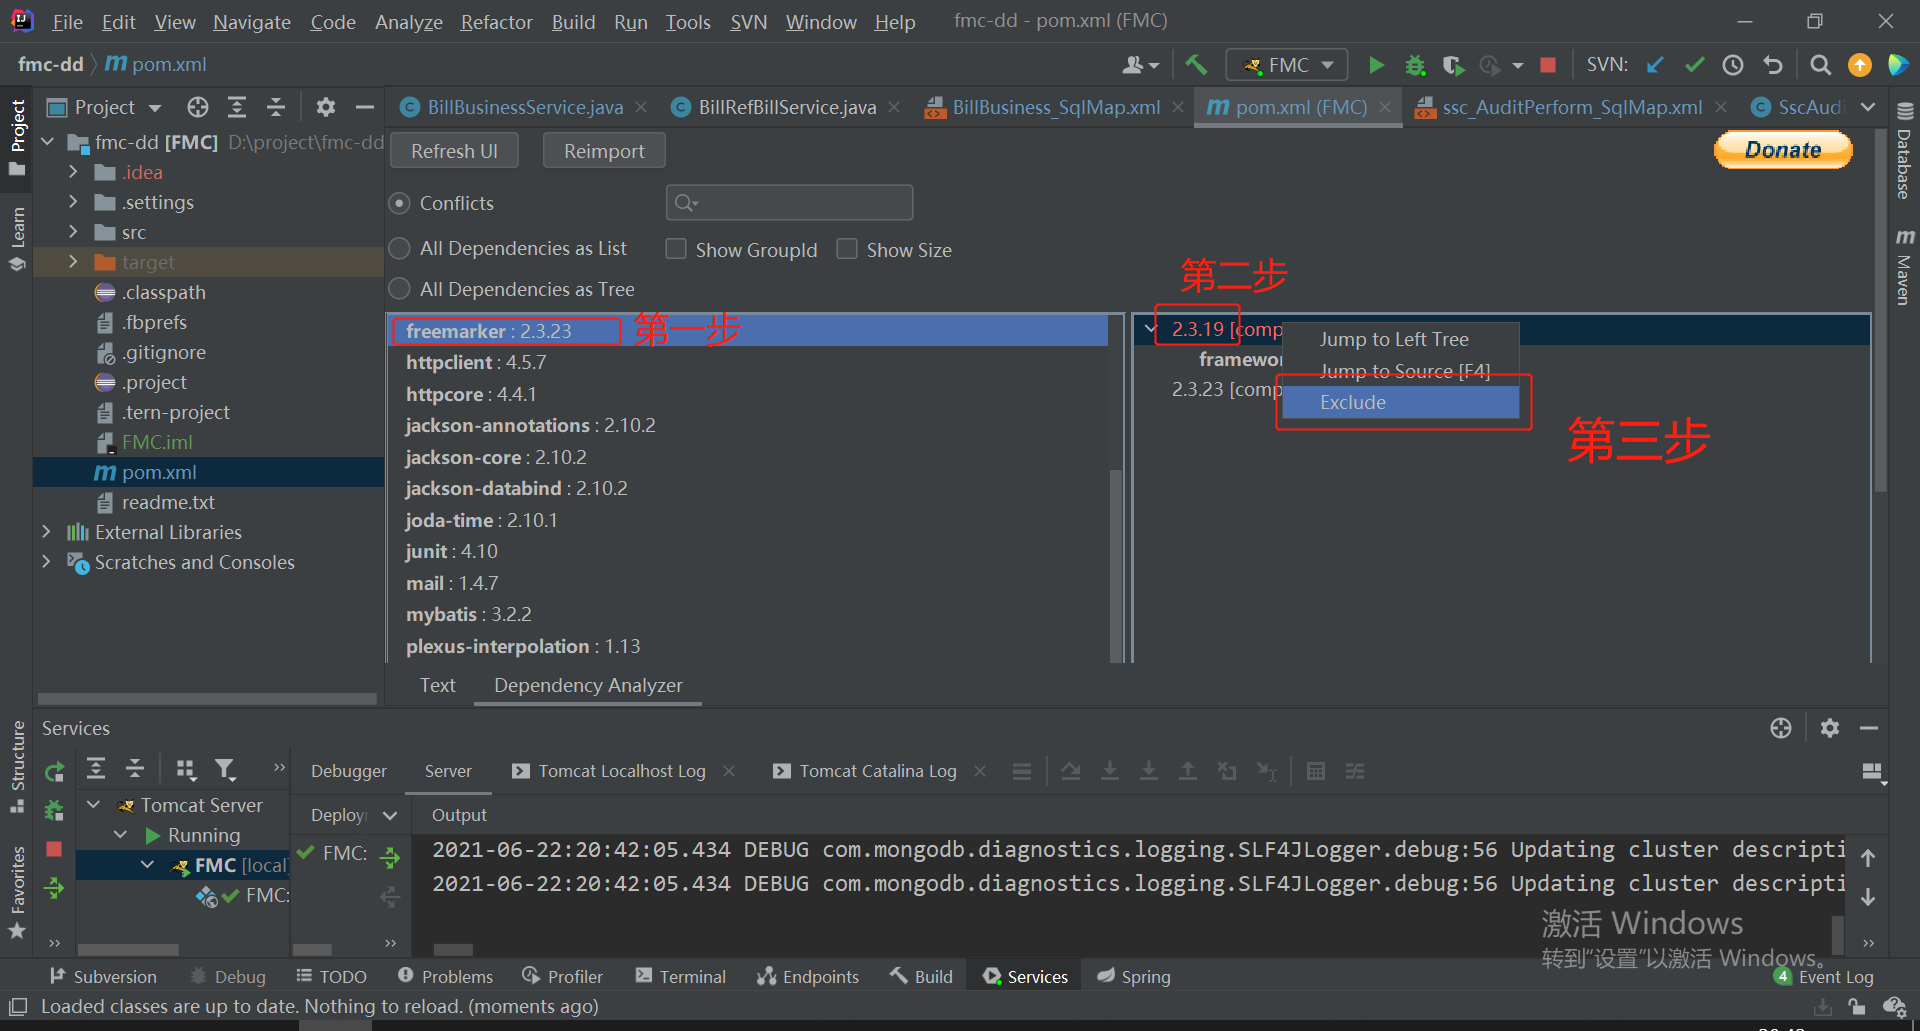Enable Show GroupId checkbox
Image resolution: width=1920 pixels, height=1031 pixels.
(676, 249)
